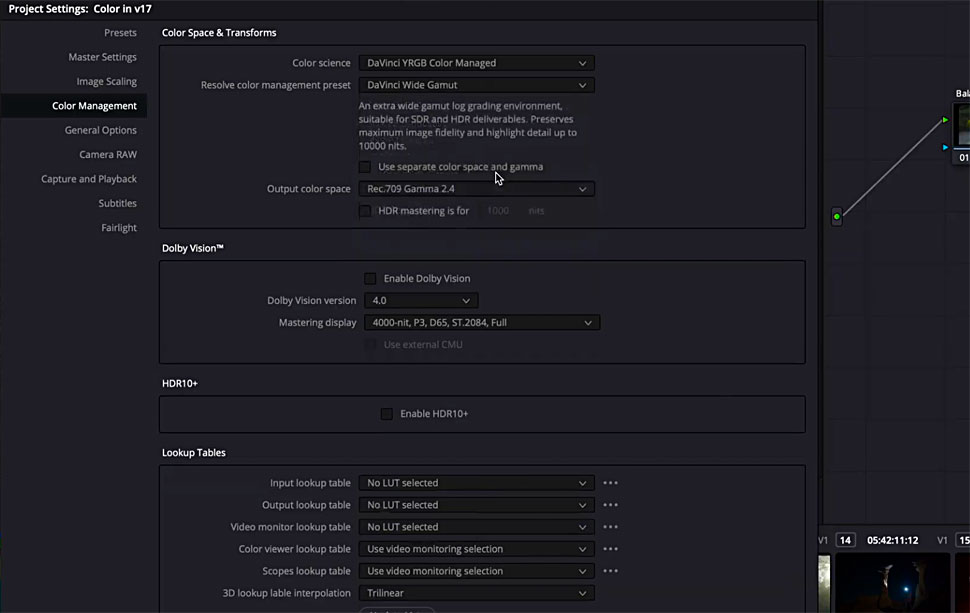Click clip number 14 badge
The width and height of the screenshot is (970, 613).
[845, 540]
